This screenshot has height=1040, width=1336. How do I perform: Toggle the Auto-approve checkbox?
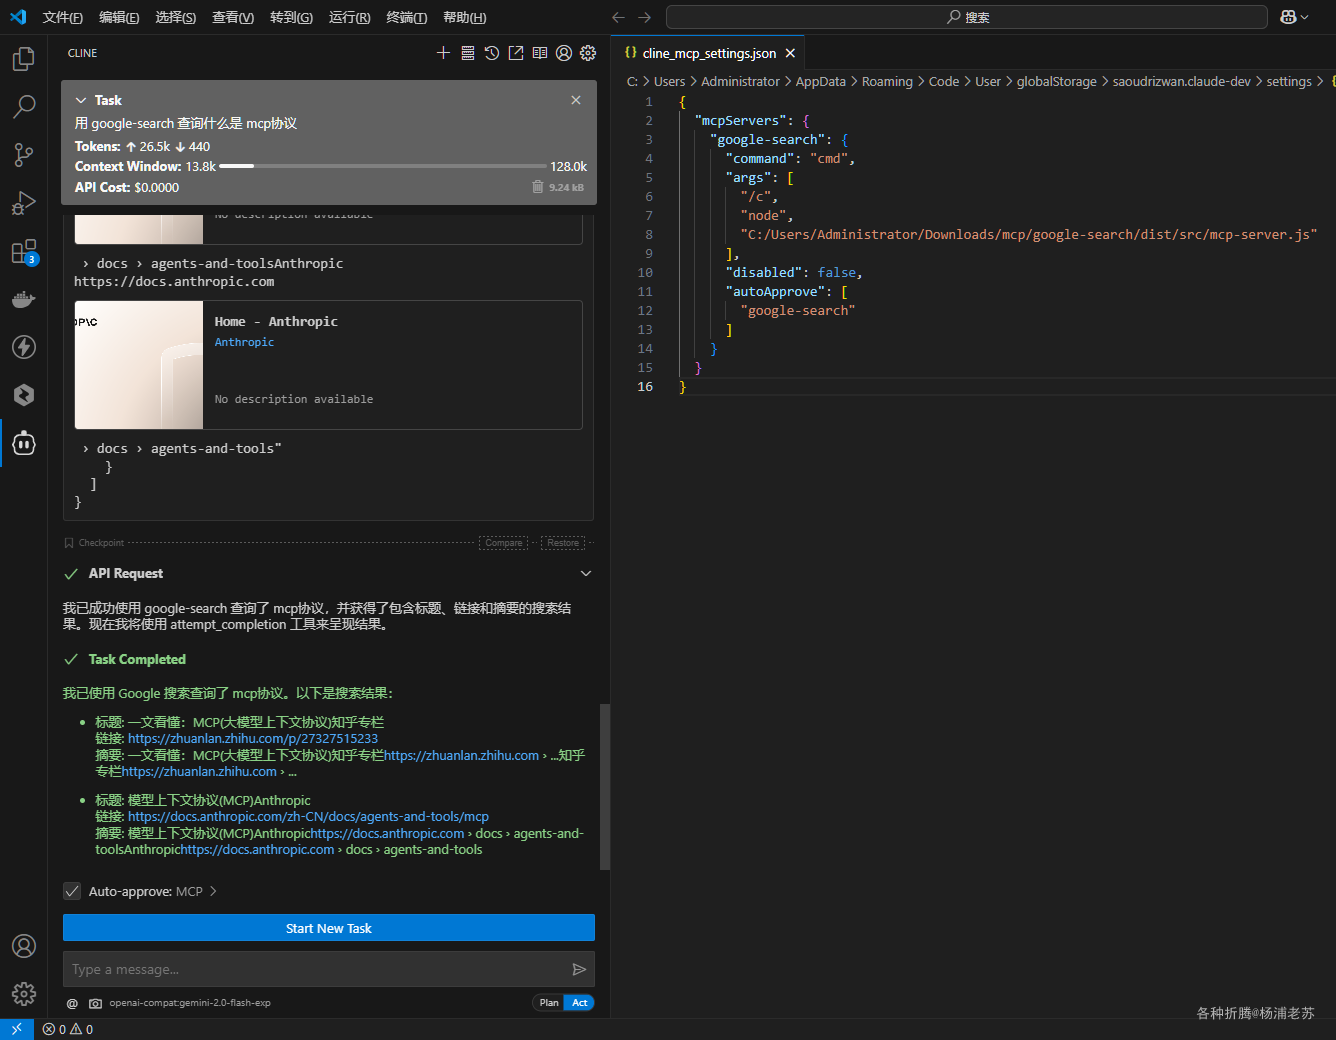72,891
